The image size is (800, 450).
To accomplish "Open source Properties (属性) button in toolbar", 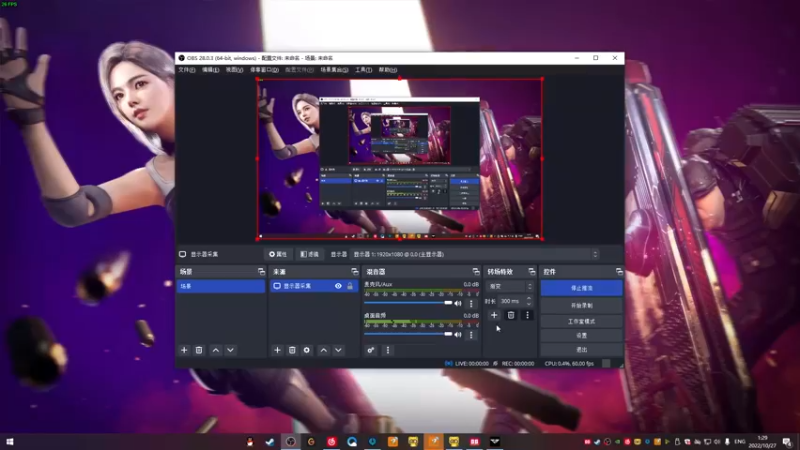I will tap(278, 254).
